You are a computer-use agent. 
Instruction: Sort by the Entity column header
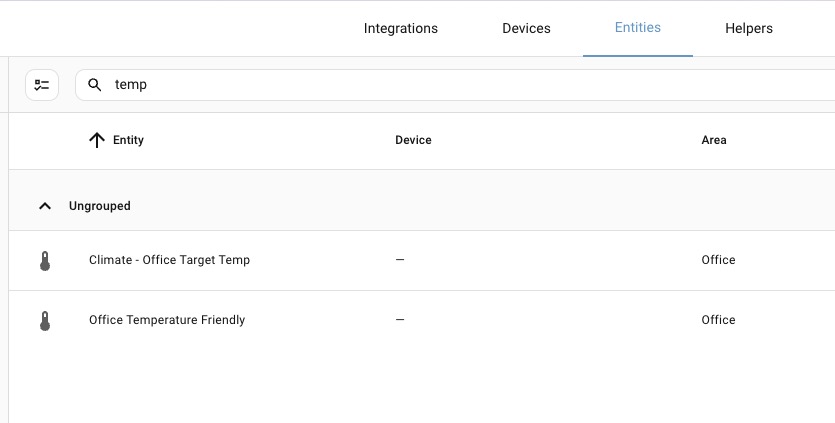coord(128,140)
